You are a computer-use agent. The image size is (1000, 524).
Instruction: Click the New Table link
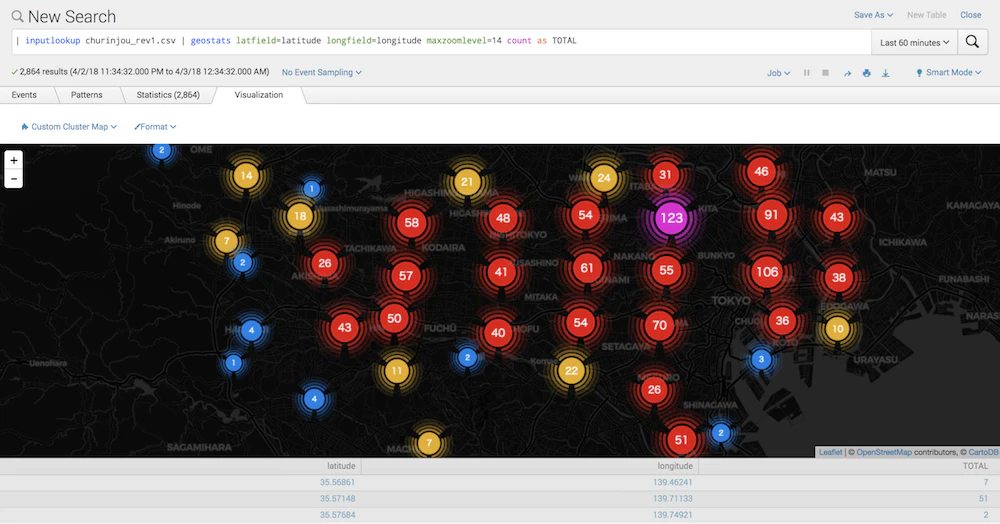tap(927, 15)
